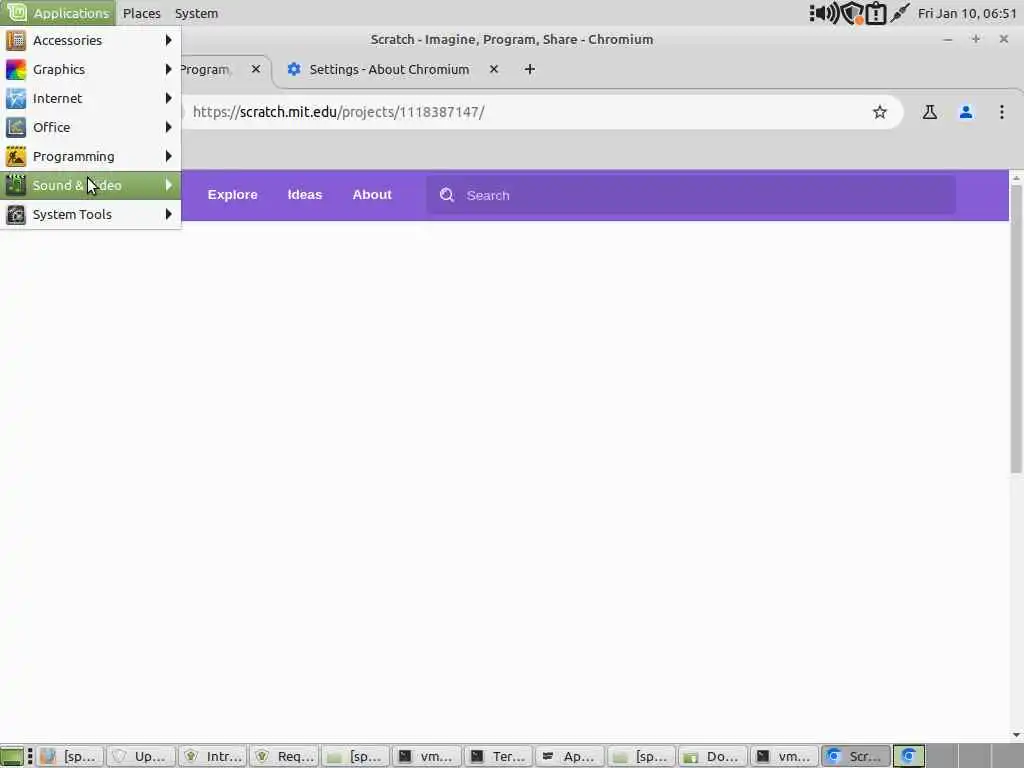Switch to the Ter... taskbar window
The height and width of the screenshot is (768, 1024).
tap(498, 756)
